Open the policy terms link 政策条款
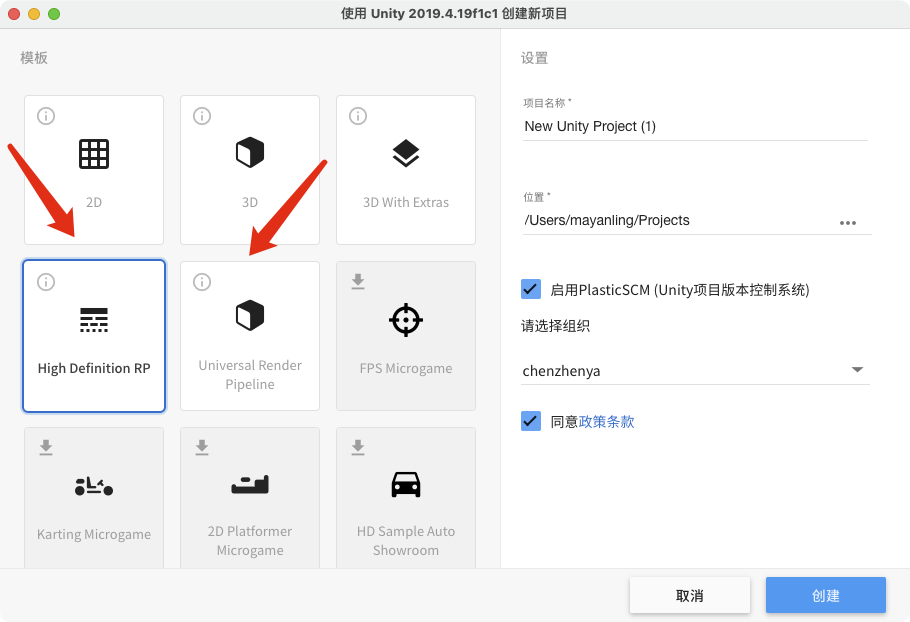Image resolution: width=910 pixels, height=622 pixels. tap(606, 422)
